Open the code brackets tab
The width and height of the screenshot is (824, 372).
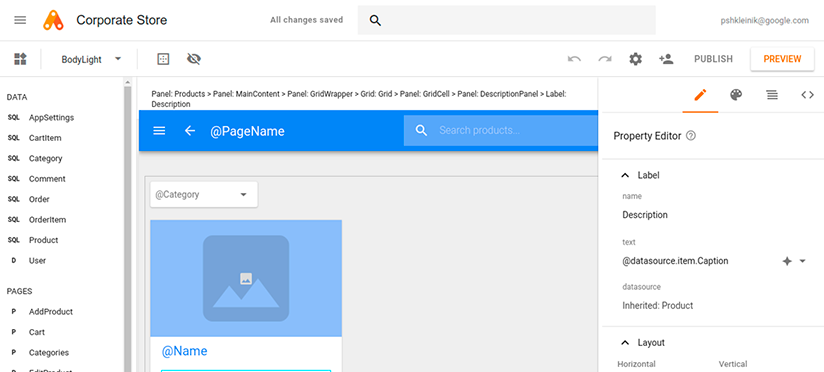coord(807,95)
